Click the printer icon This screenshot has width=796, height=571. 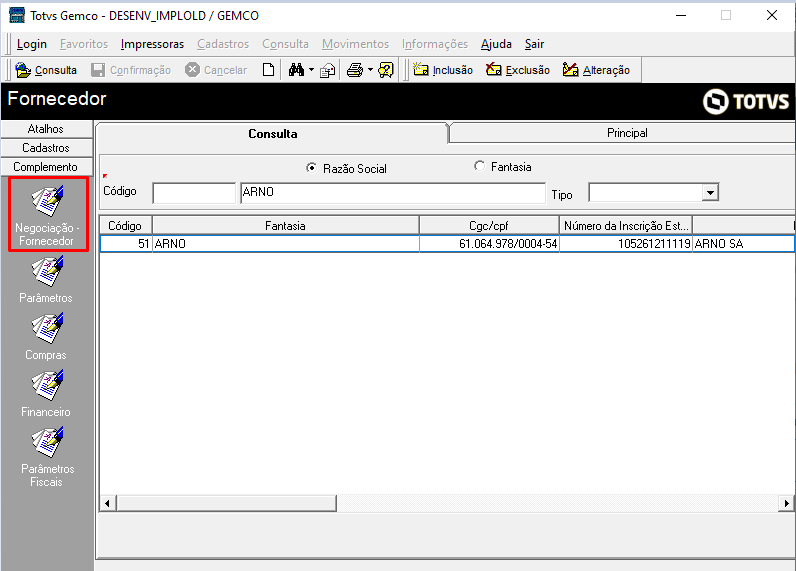pyautogui.click(x=355, y=70)
